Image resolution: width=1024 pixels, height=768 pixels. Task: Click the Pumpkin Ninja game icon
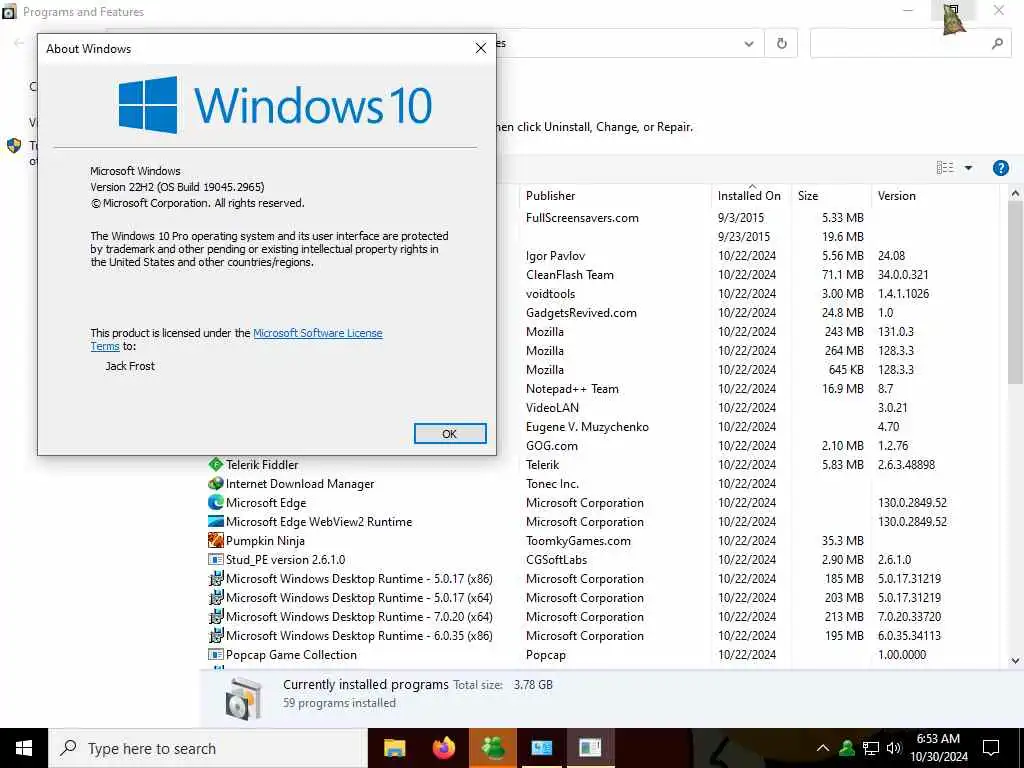216,540
